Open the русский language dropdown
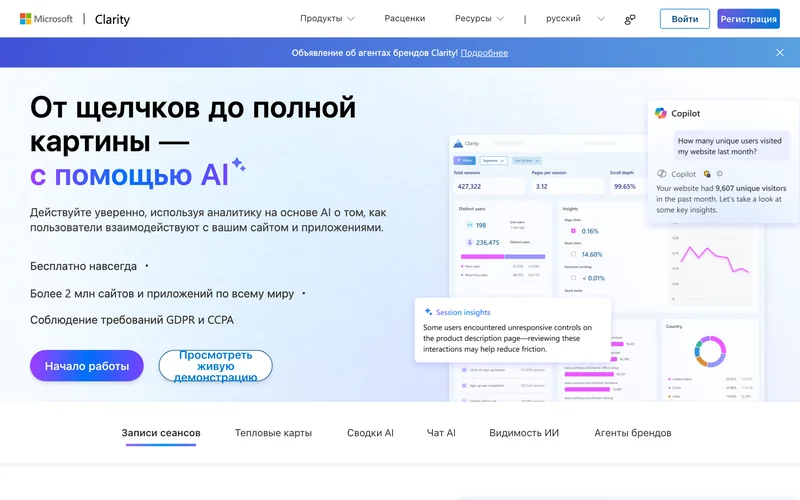Screen dimensions: 800x500 pos(575,18)
